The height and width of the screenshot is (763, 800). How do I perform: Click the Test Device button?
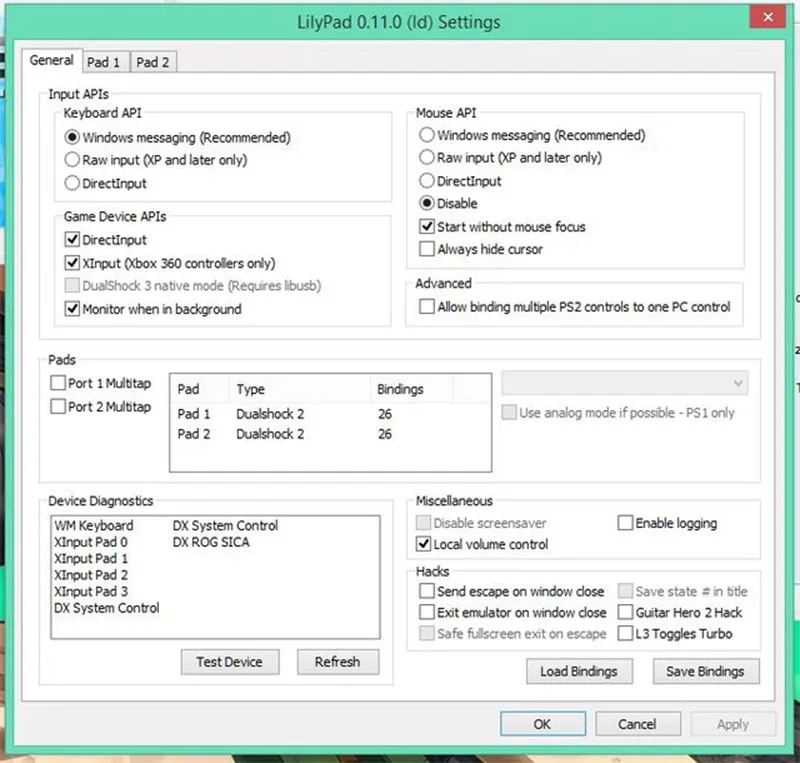pos(230,662)
